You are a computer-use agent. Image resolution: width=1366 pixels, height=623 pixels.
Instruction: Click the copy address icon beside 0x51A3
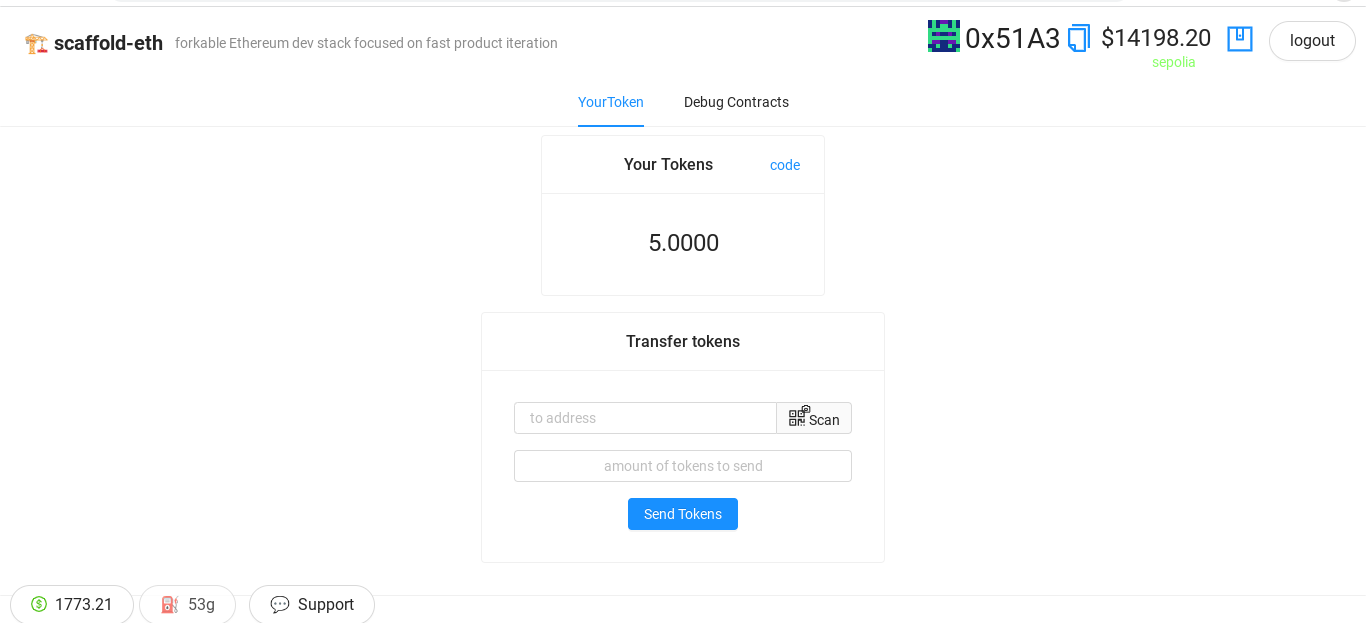point(1078,38)
